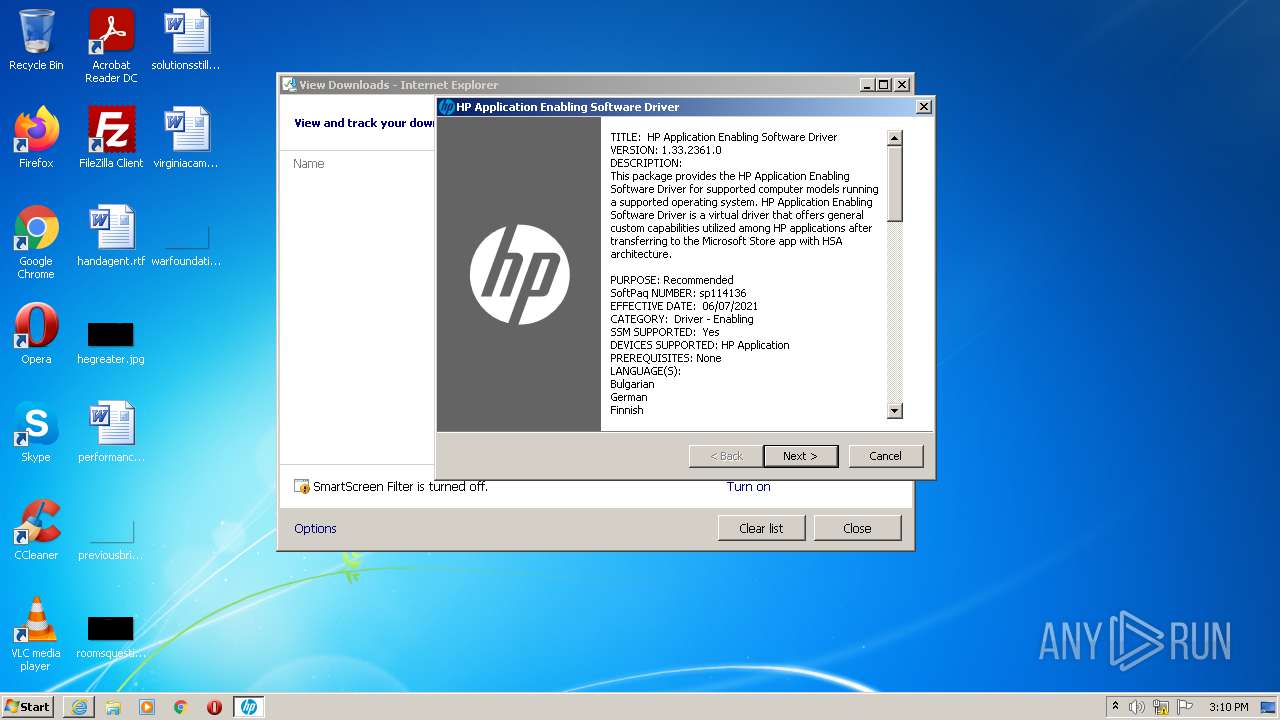Launch CCleaner desktop shortcut
Screen dimensions: 1280x720
tap(36, 530)
